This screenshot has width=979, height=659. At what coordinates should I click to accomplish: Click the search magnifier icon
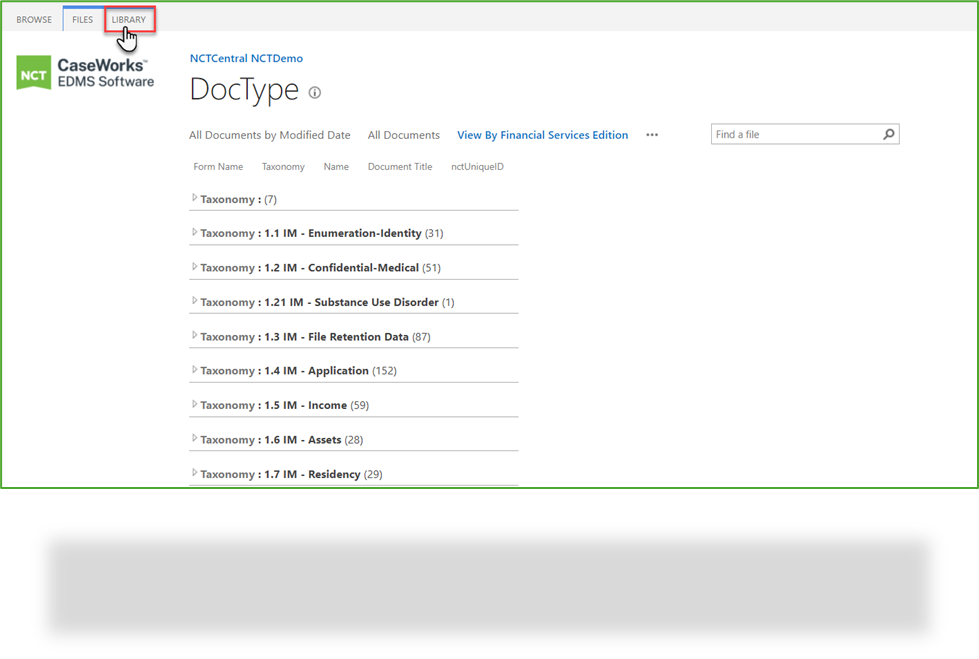(x=888, y=133)
